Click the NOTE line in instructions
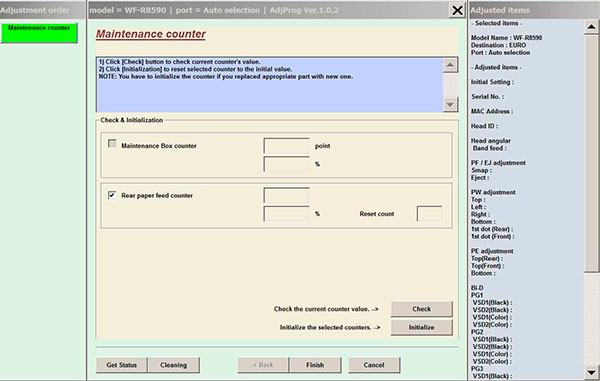 coord(226,77)
